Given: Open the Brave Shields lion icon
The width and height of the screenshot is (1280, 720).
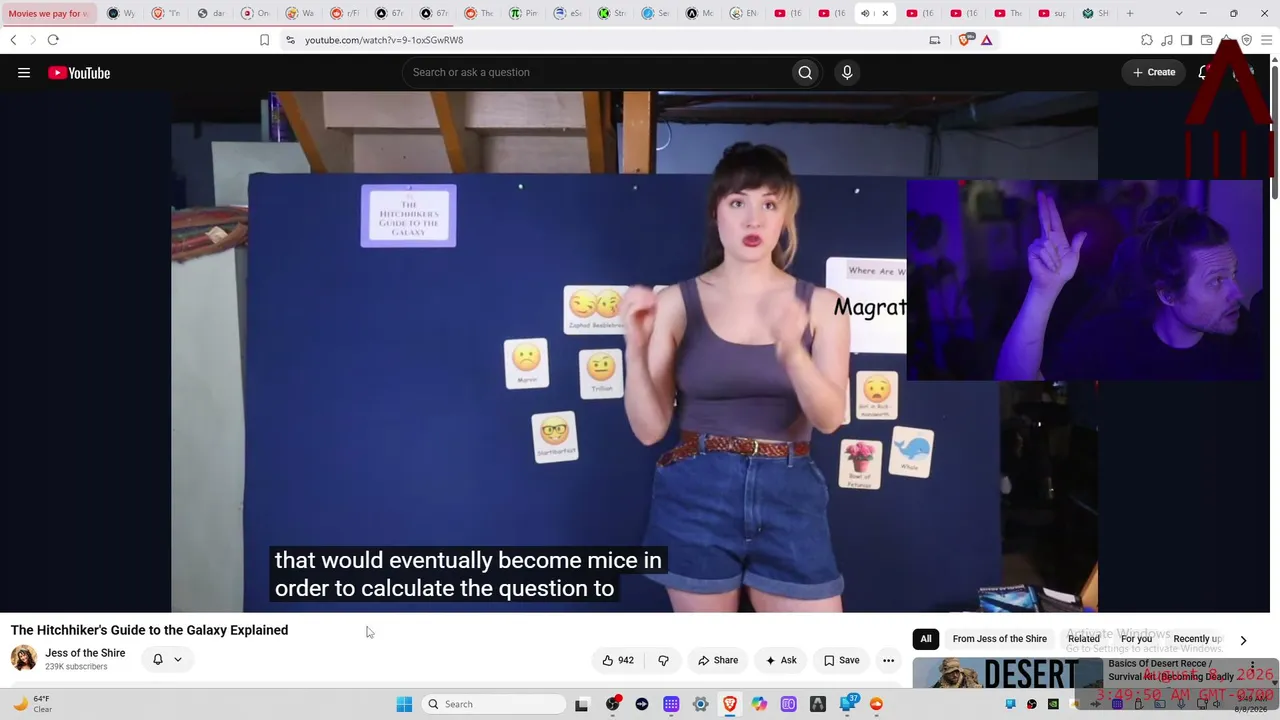Looking at the screenshot, I should click(x=966, y=40).
